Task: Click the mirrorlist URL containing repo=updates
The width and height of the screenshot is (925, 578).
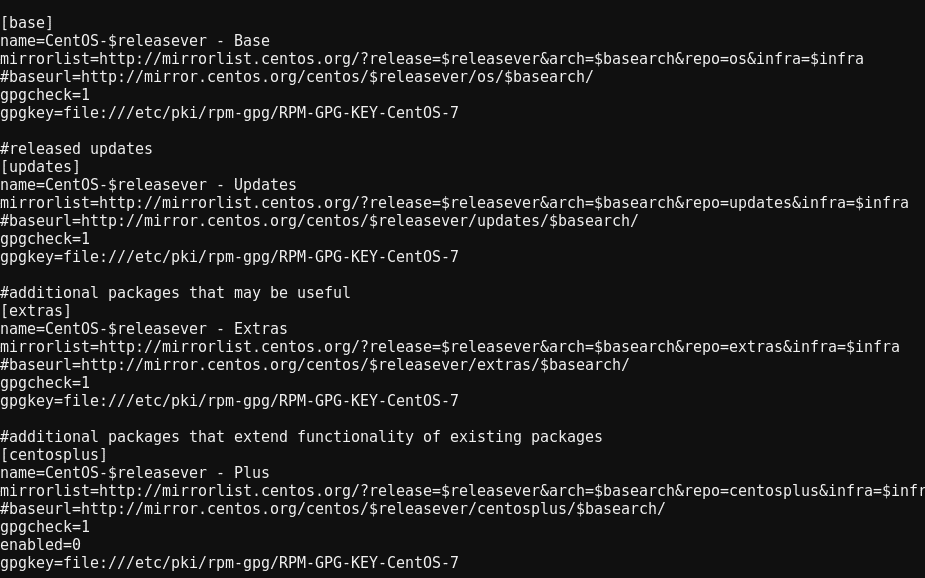Action: (454, 203)
